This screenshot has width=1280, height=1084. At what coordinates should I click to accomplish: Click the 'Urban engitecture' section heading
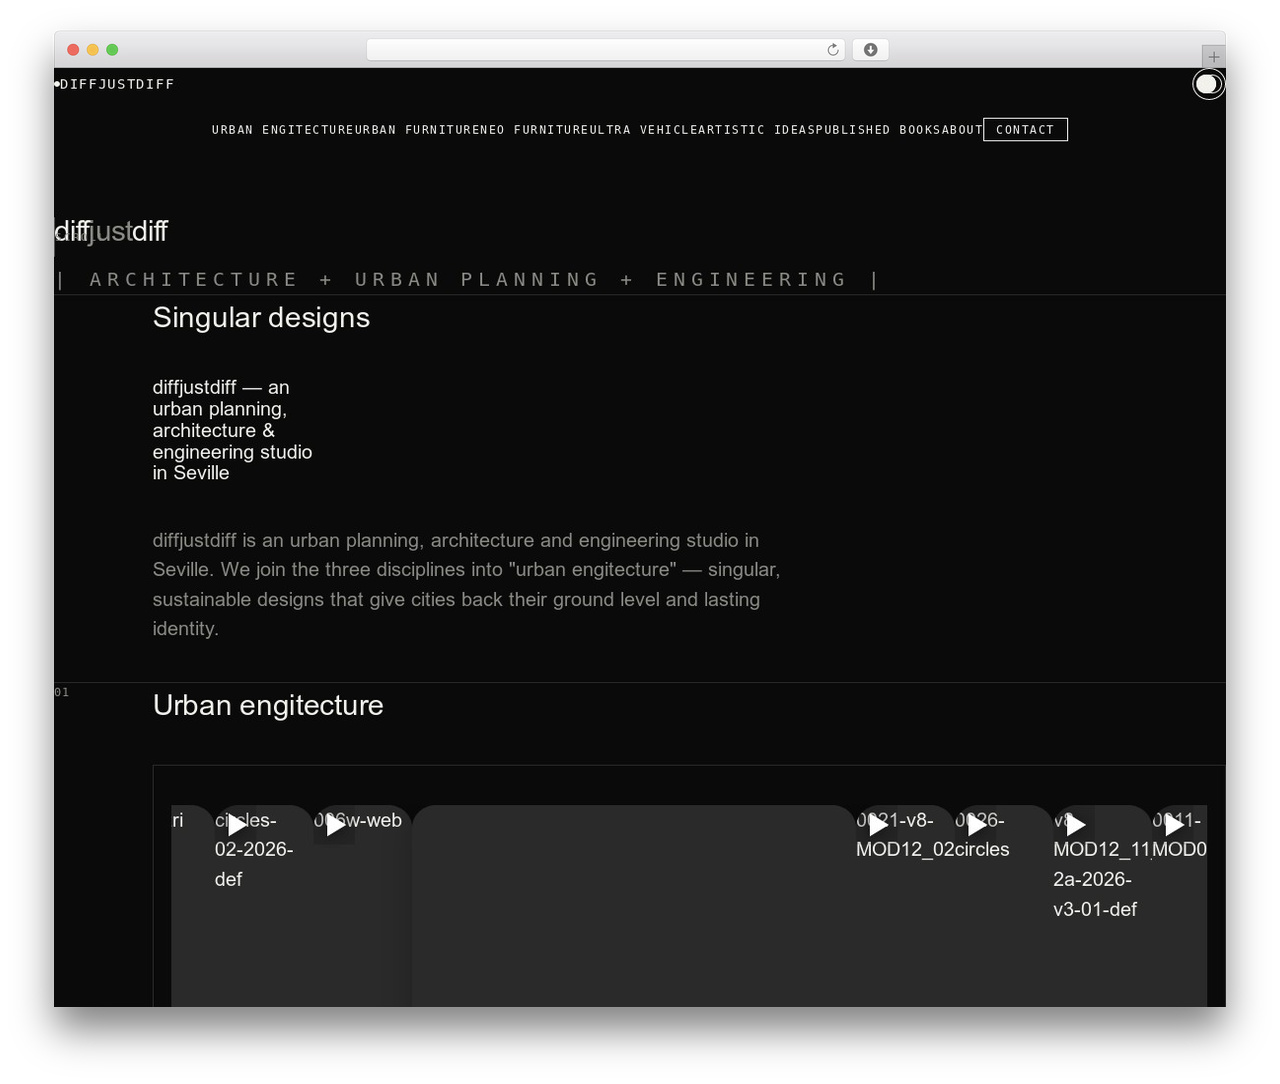[x=268, y=705]
